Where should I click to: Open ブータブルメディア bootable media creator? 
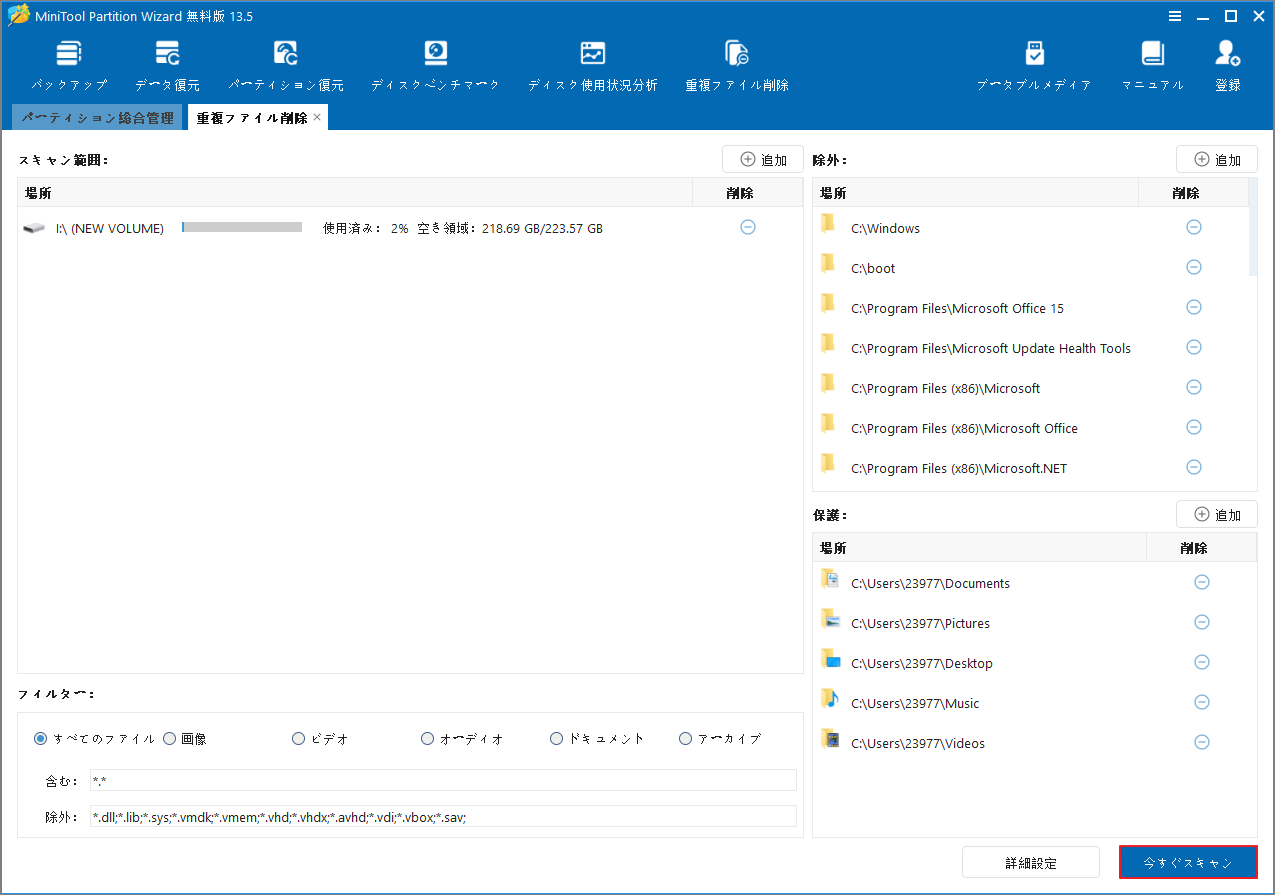tap(1034, 62)
